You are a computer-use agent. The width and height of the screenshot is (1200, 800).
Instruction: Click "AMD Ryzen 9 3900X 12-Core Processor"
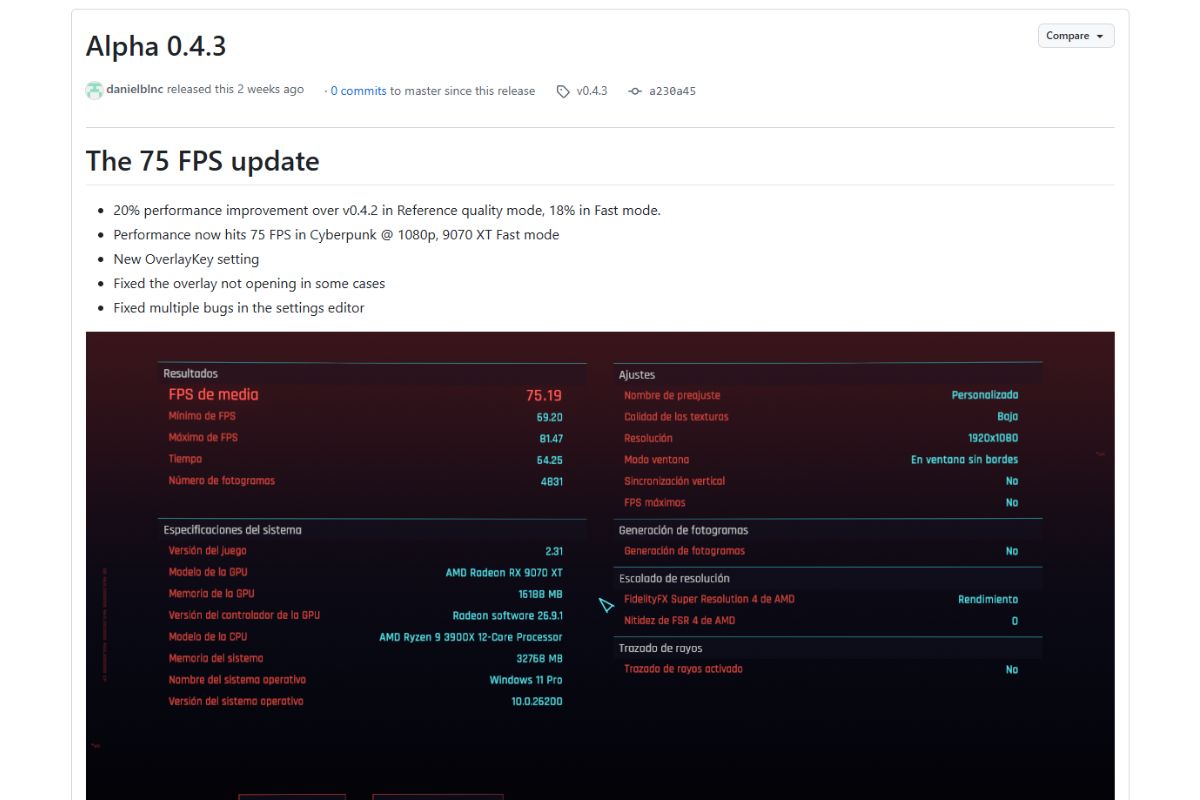point(471,637)
